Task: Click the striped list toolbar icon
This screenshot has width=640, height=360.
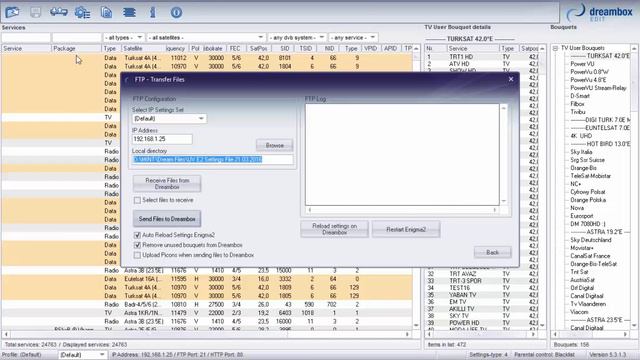Action: pos(129,13)
